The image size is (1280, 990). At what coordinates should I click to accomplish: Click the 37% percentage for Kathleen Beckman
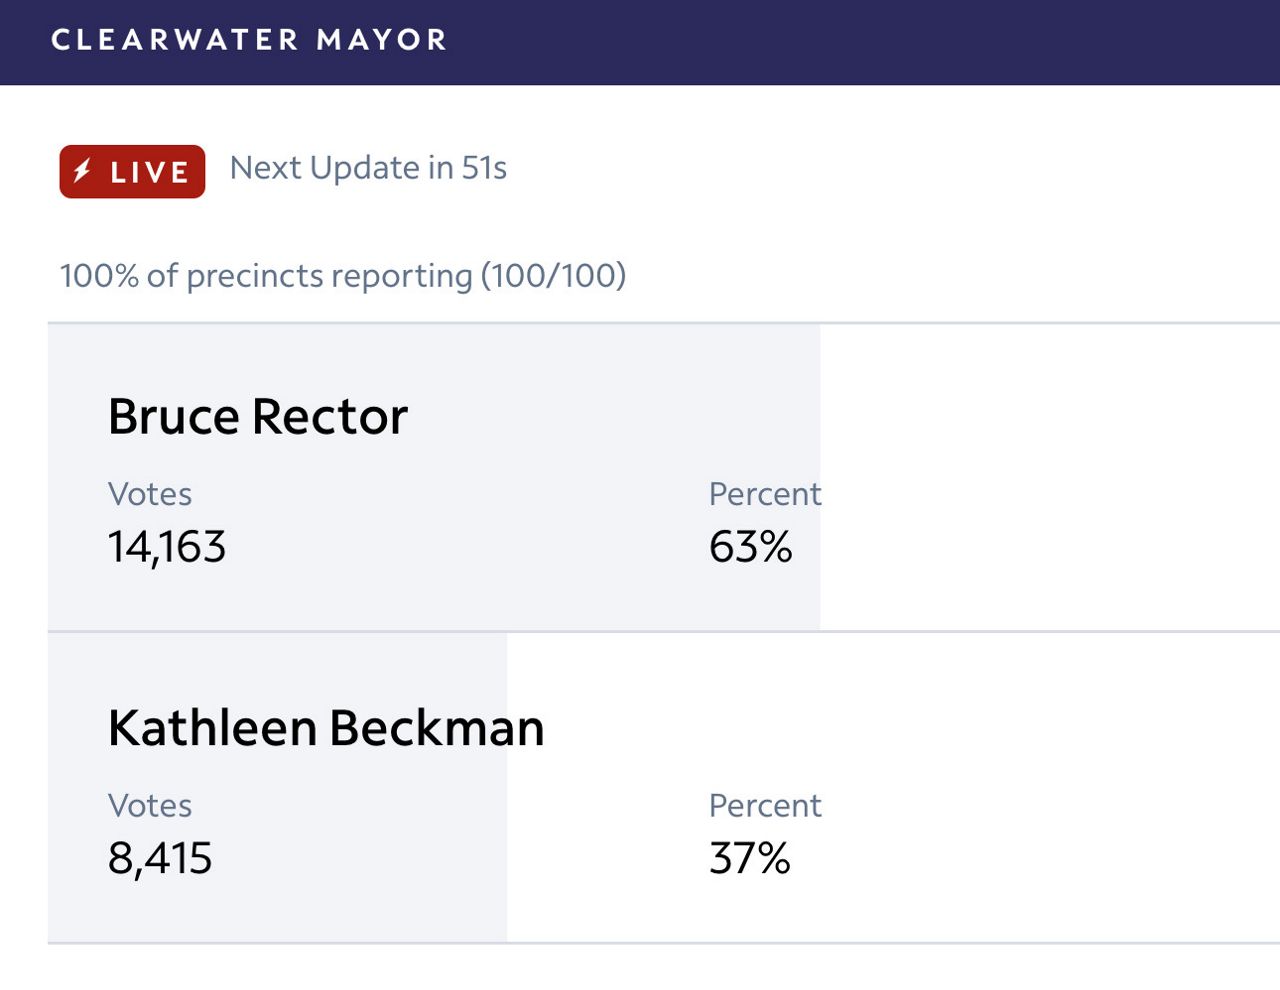coord(750,857)
